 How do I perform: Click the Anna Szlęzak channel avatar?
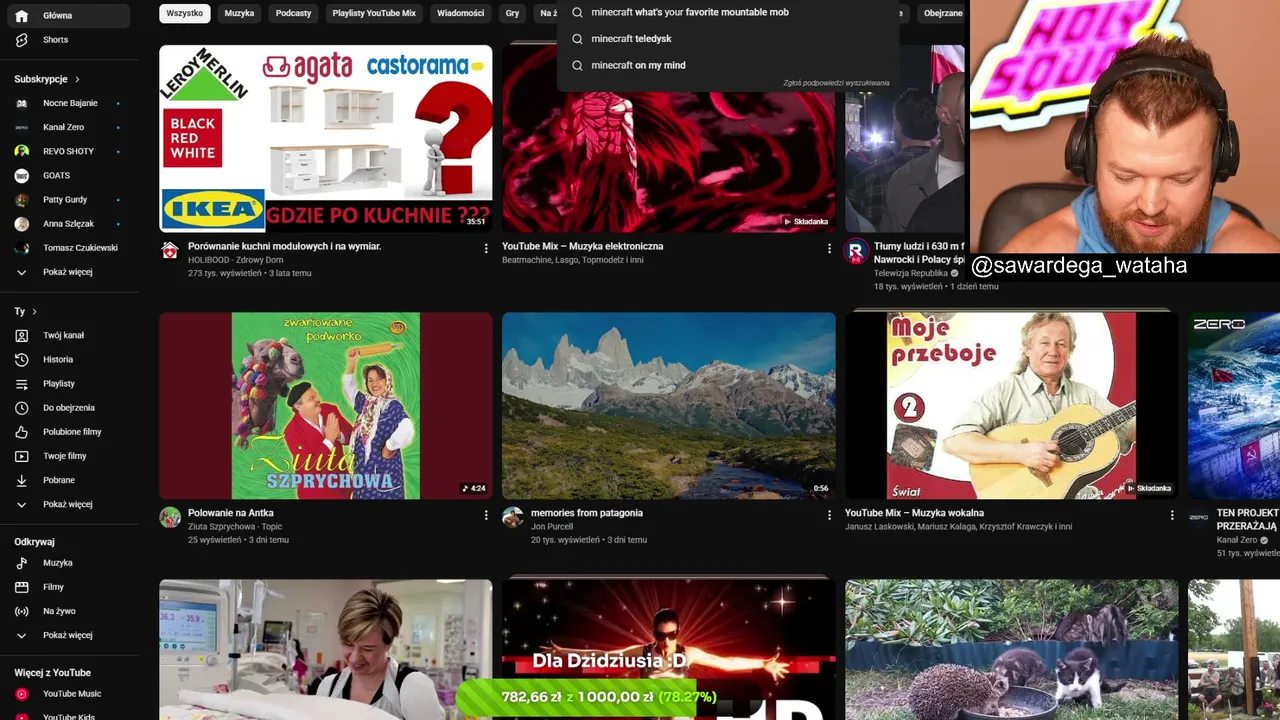pos(21,224)
